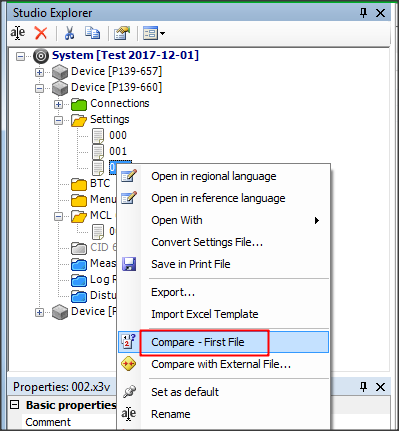This screenshot has width=399, height=431.
Task: Select settings file 000
Action: click(118, 135)
